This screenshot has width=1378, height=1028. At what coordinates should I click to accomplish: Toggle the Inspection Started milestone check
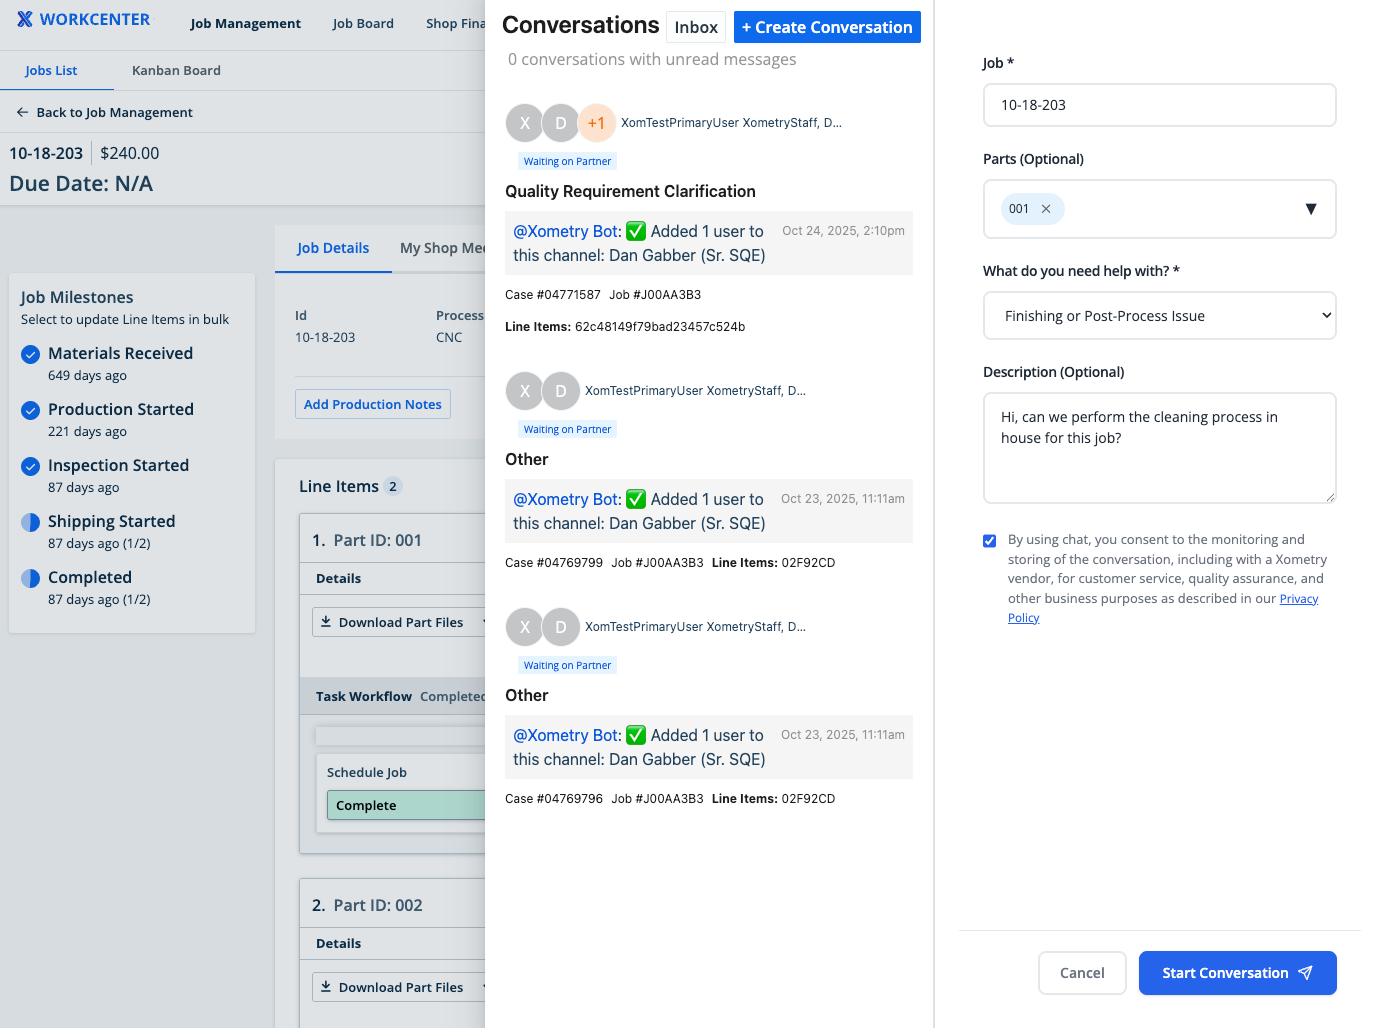point(31,466)
